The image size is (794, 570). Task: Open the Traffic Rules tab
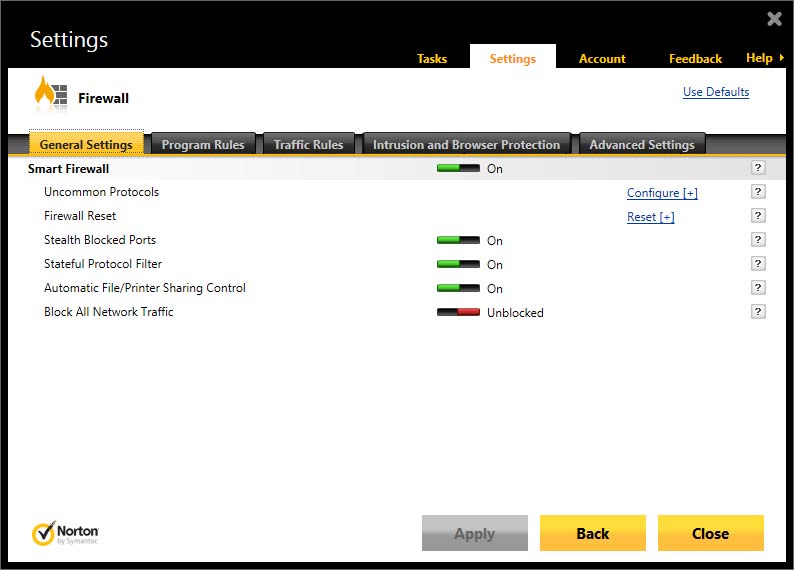[x=308, y=144]
